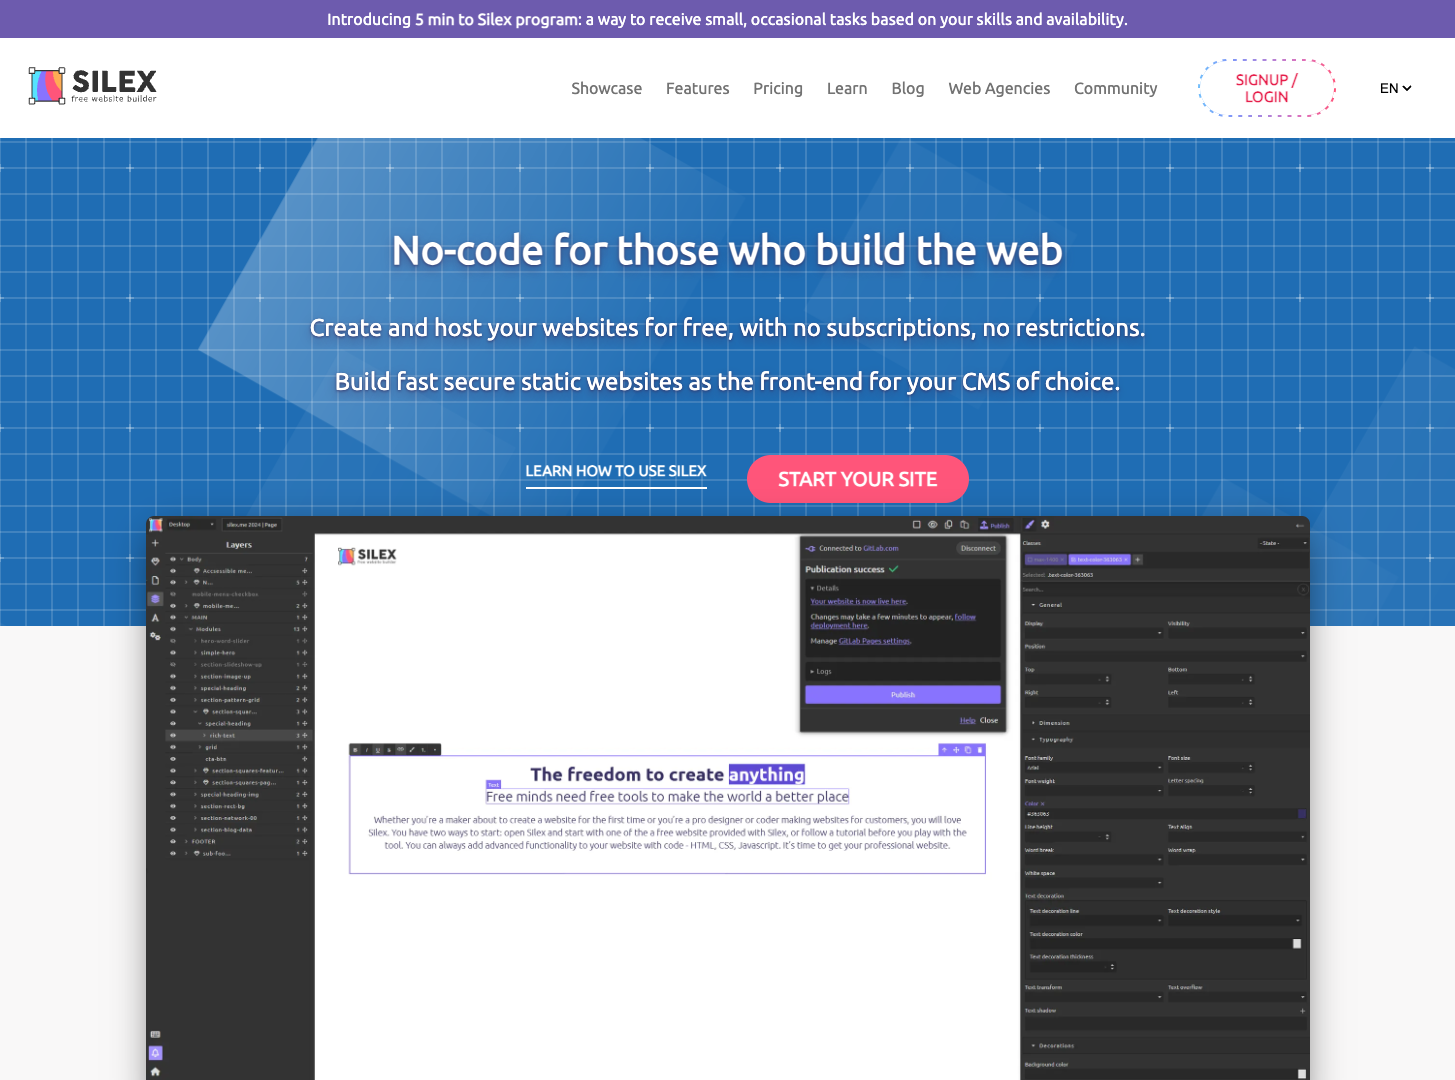Toggle visibility of the simple-hero layer
The width and height of the screenshot is (1455, 1080).
[173, 652]
